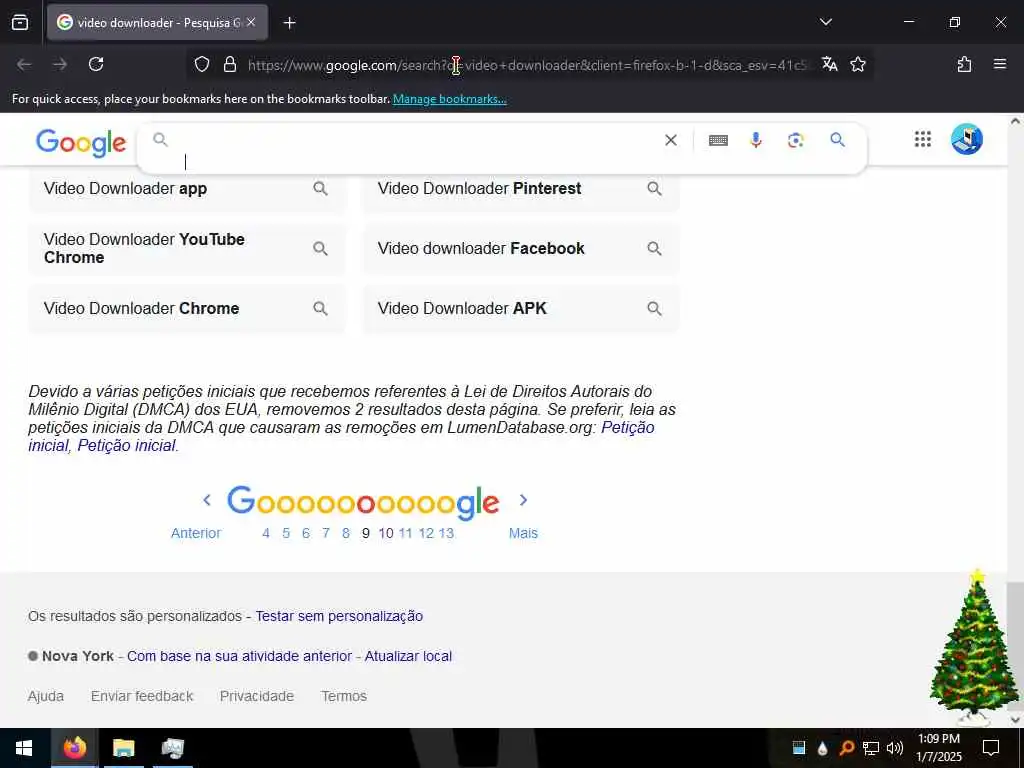Screen dimensions: 1024x768
Task: Open the Extensions puzzle icon
Action: pos(964,64)
